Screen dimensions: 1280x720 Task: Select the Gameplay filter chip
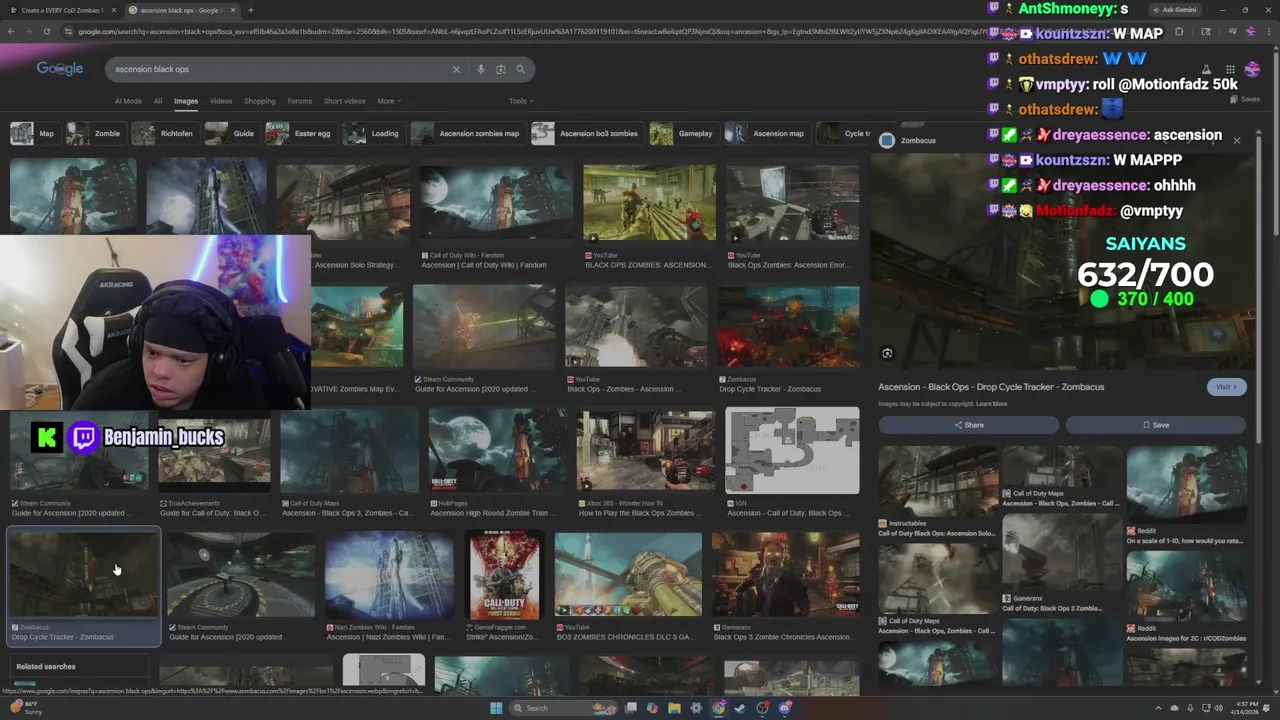click(683, 133)
